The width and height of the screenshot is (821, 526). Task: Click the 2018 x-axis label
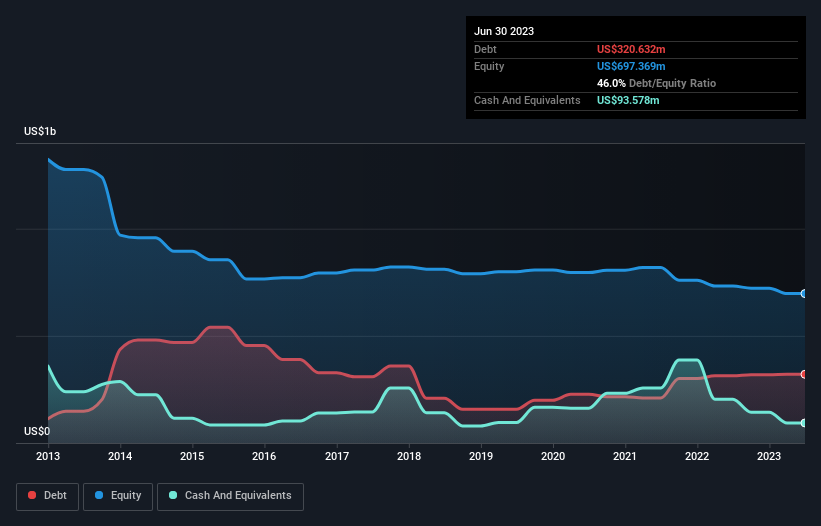tap(409, 456)
